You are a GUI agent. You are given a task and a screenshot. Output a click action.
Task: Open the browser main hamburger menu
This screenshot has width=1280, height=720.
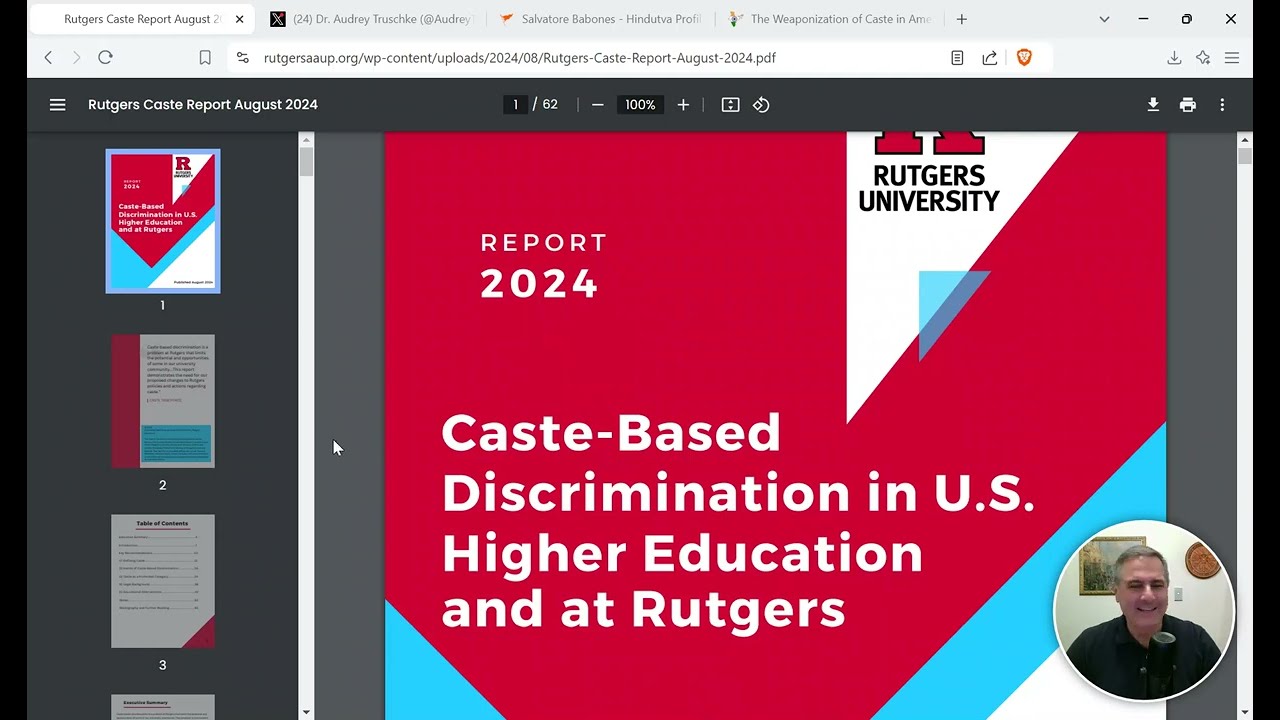[x=1232, y=58]
